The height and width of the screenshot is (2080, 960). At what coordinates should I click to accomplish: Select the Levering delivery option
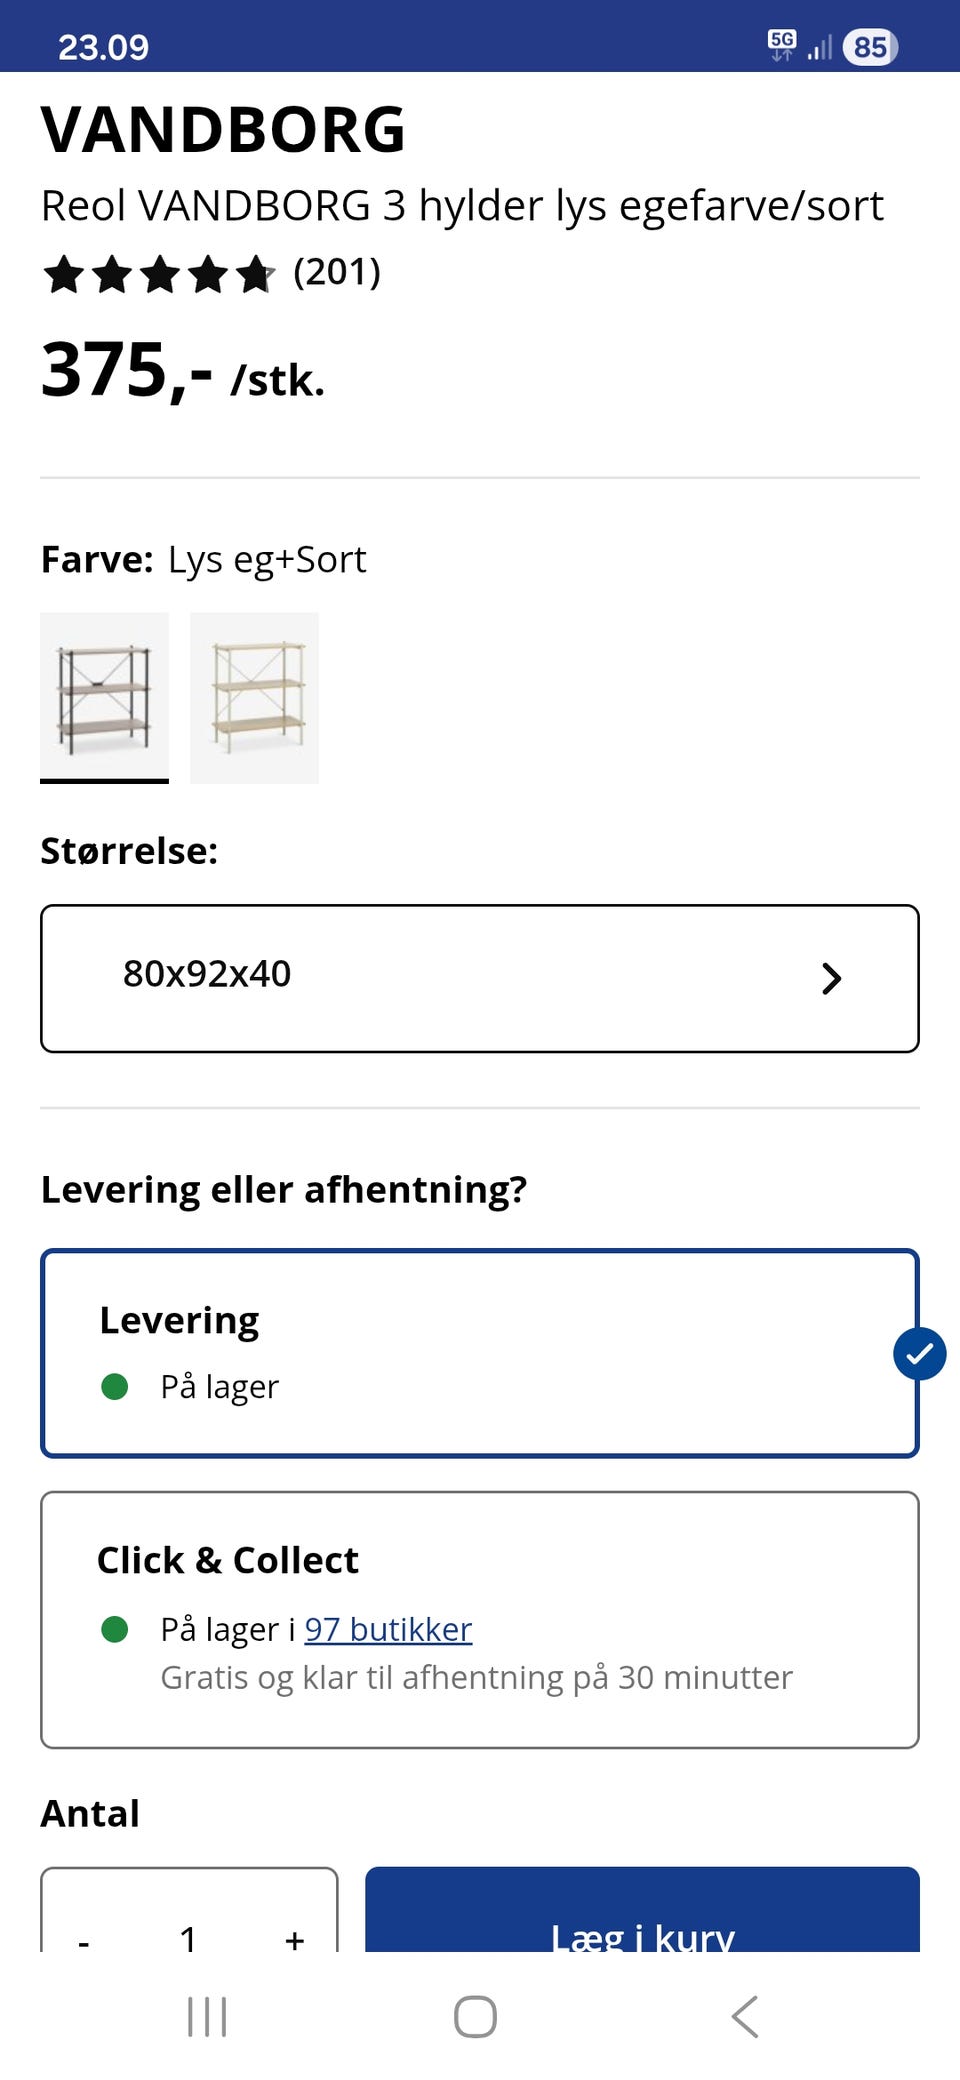click(x=478, y=1352)
